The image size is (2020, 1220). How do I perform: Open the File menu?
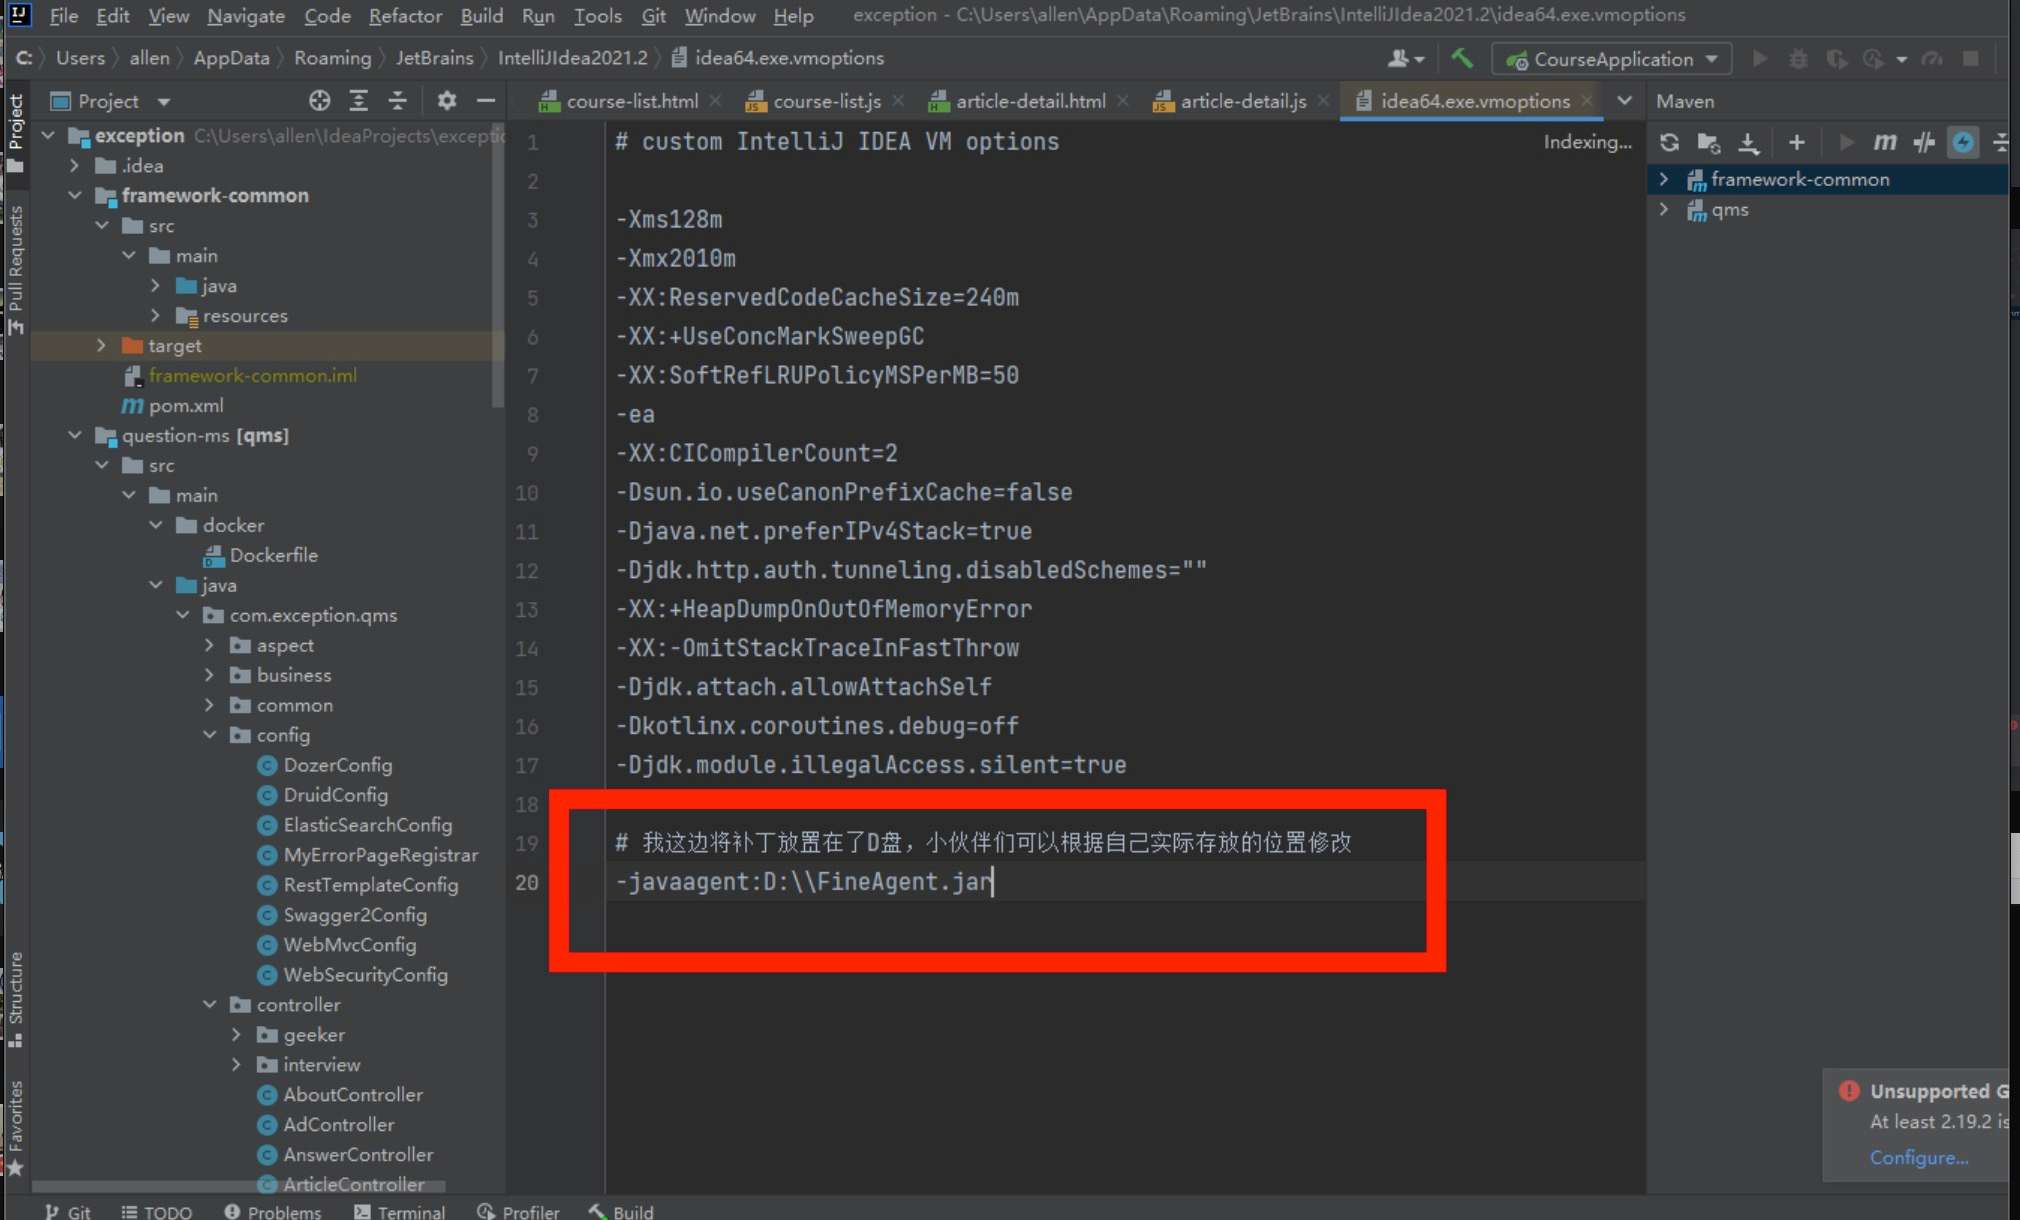pos(63,16)
